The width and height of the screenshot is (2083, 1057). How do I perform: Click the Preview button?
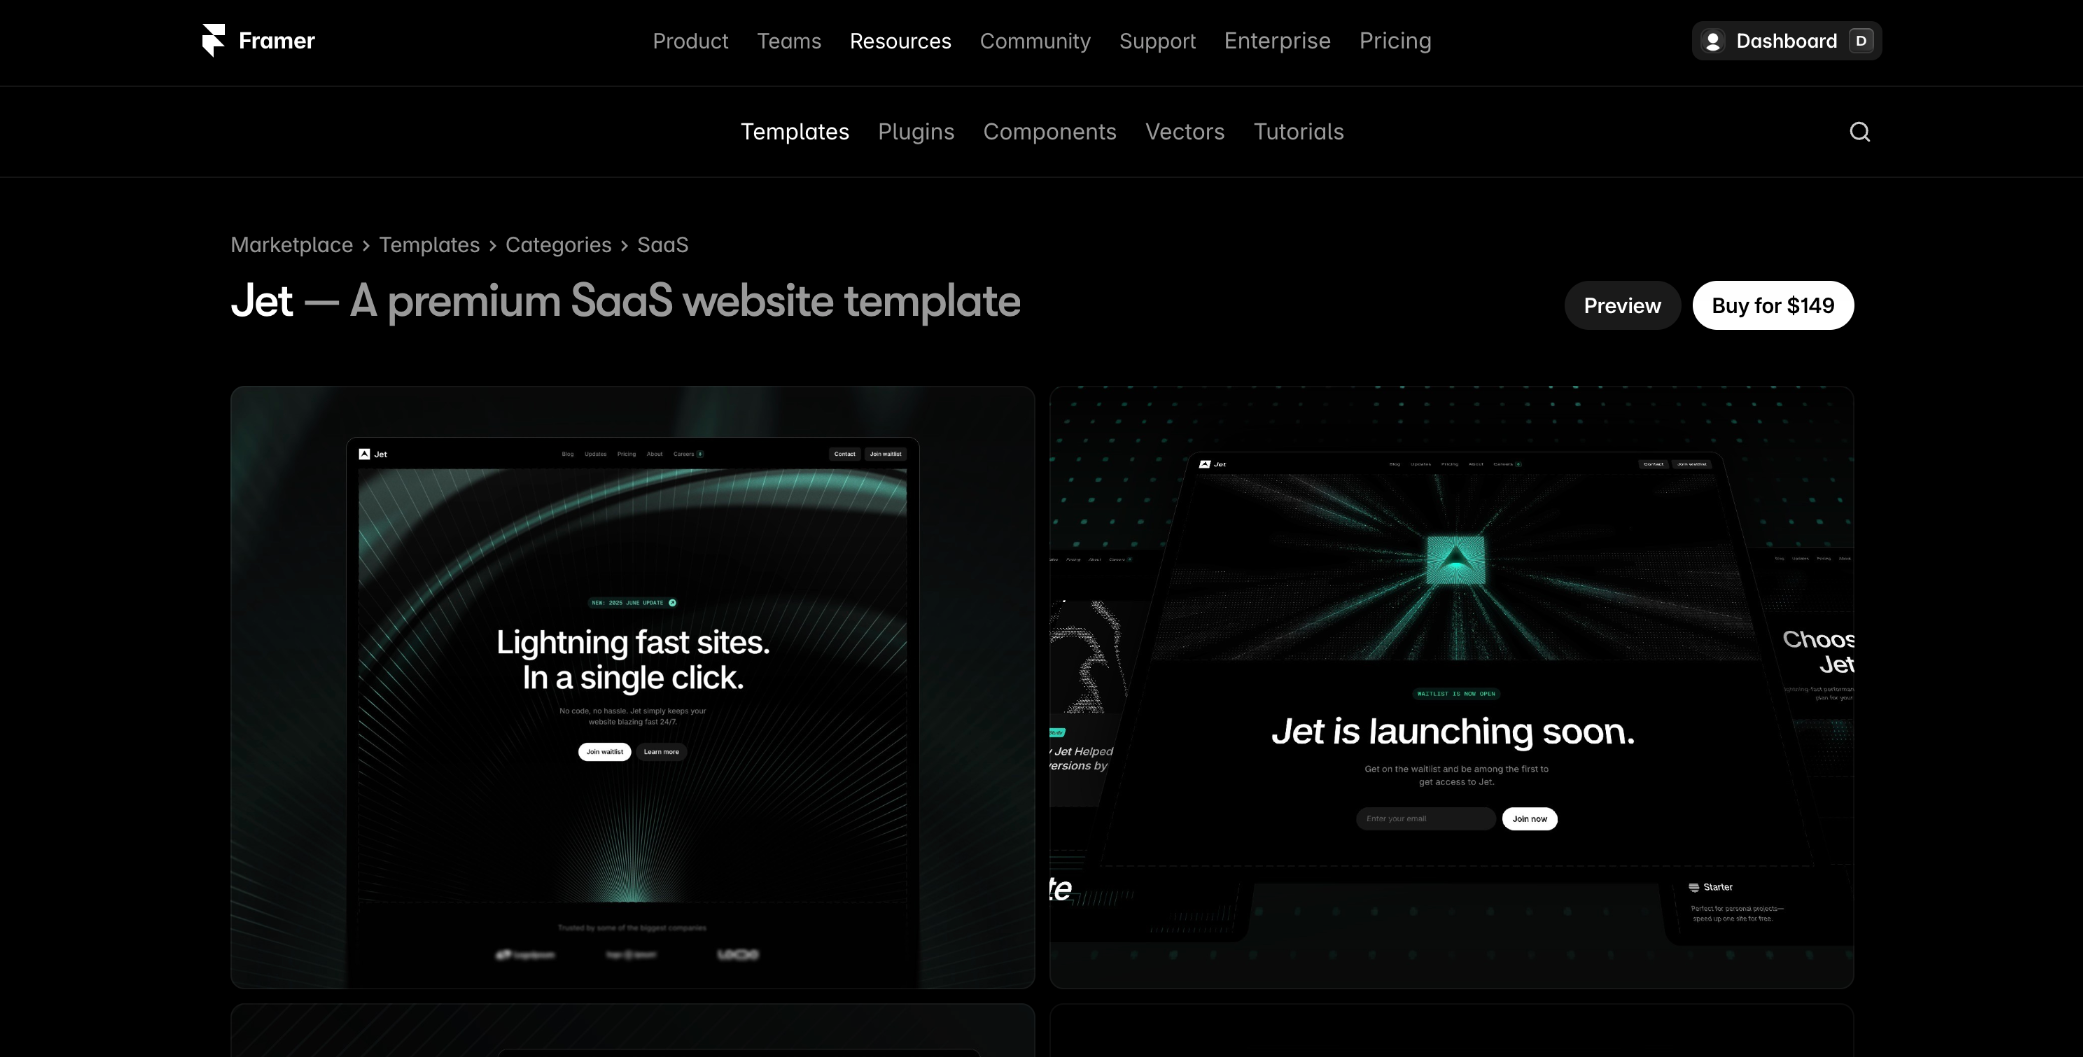tap(1622, 306)
